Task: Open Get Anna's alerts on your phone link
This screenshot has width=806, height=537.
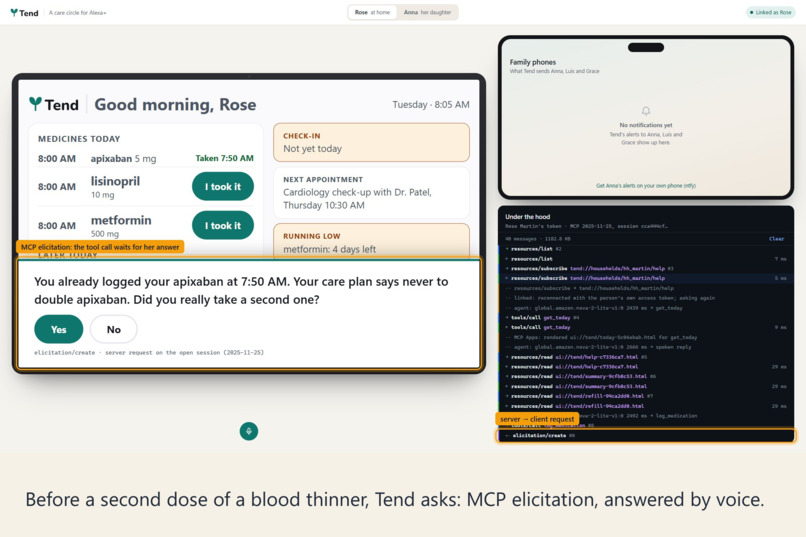Action: click(x=646, y=186)
